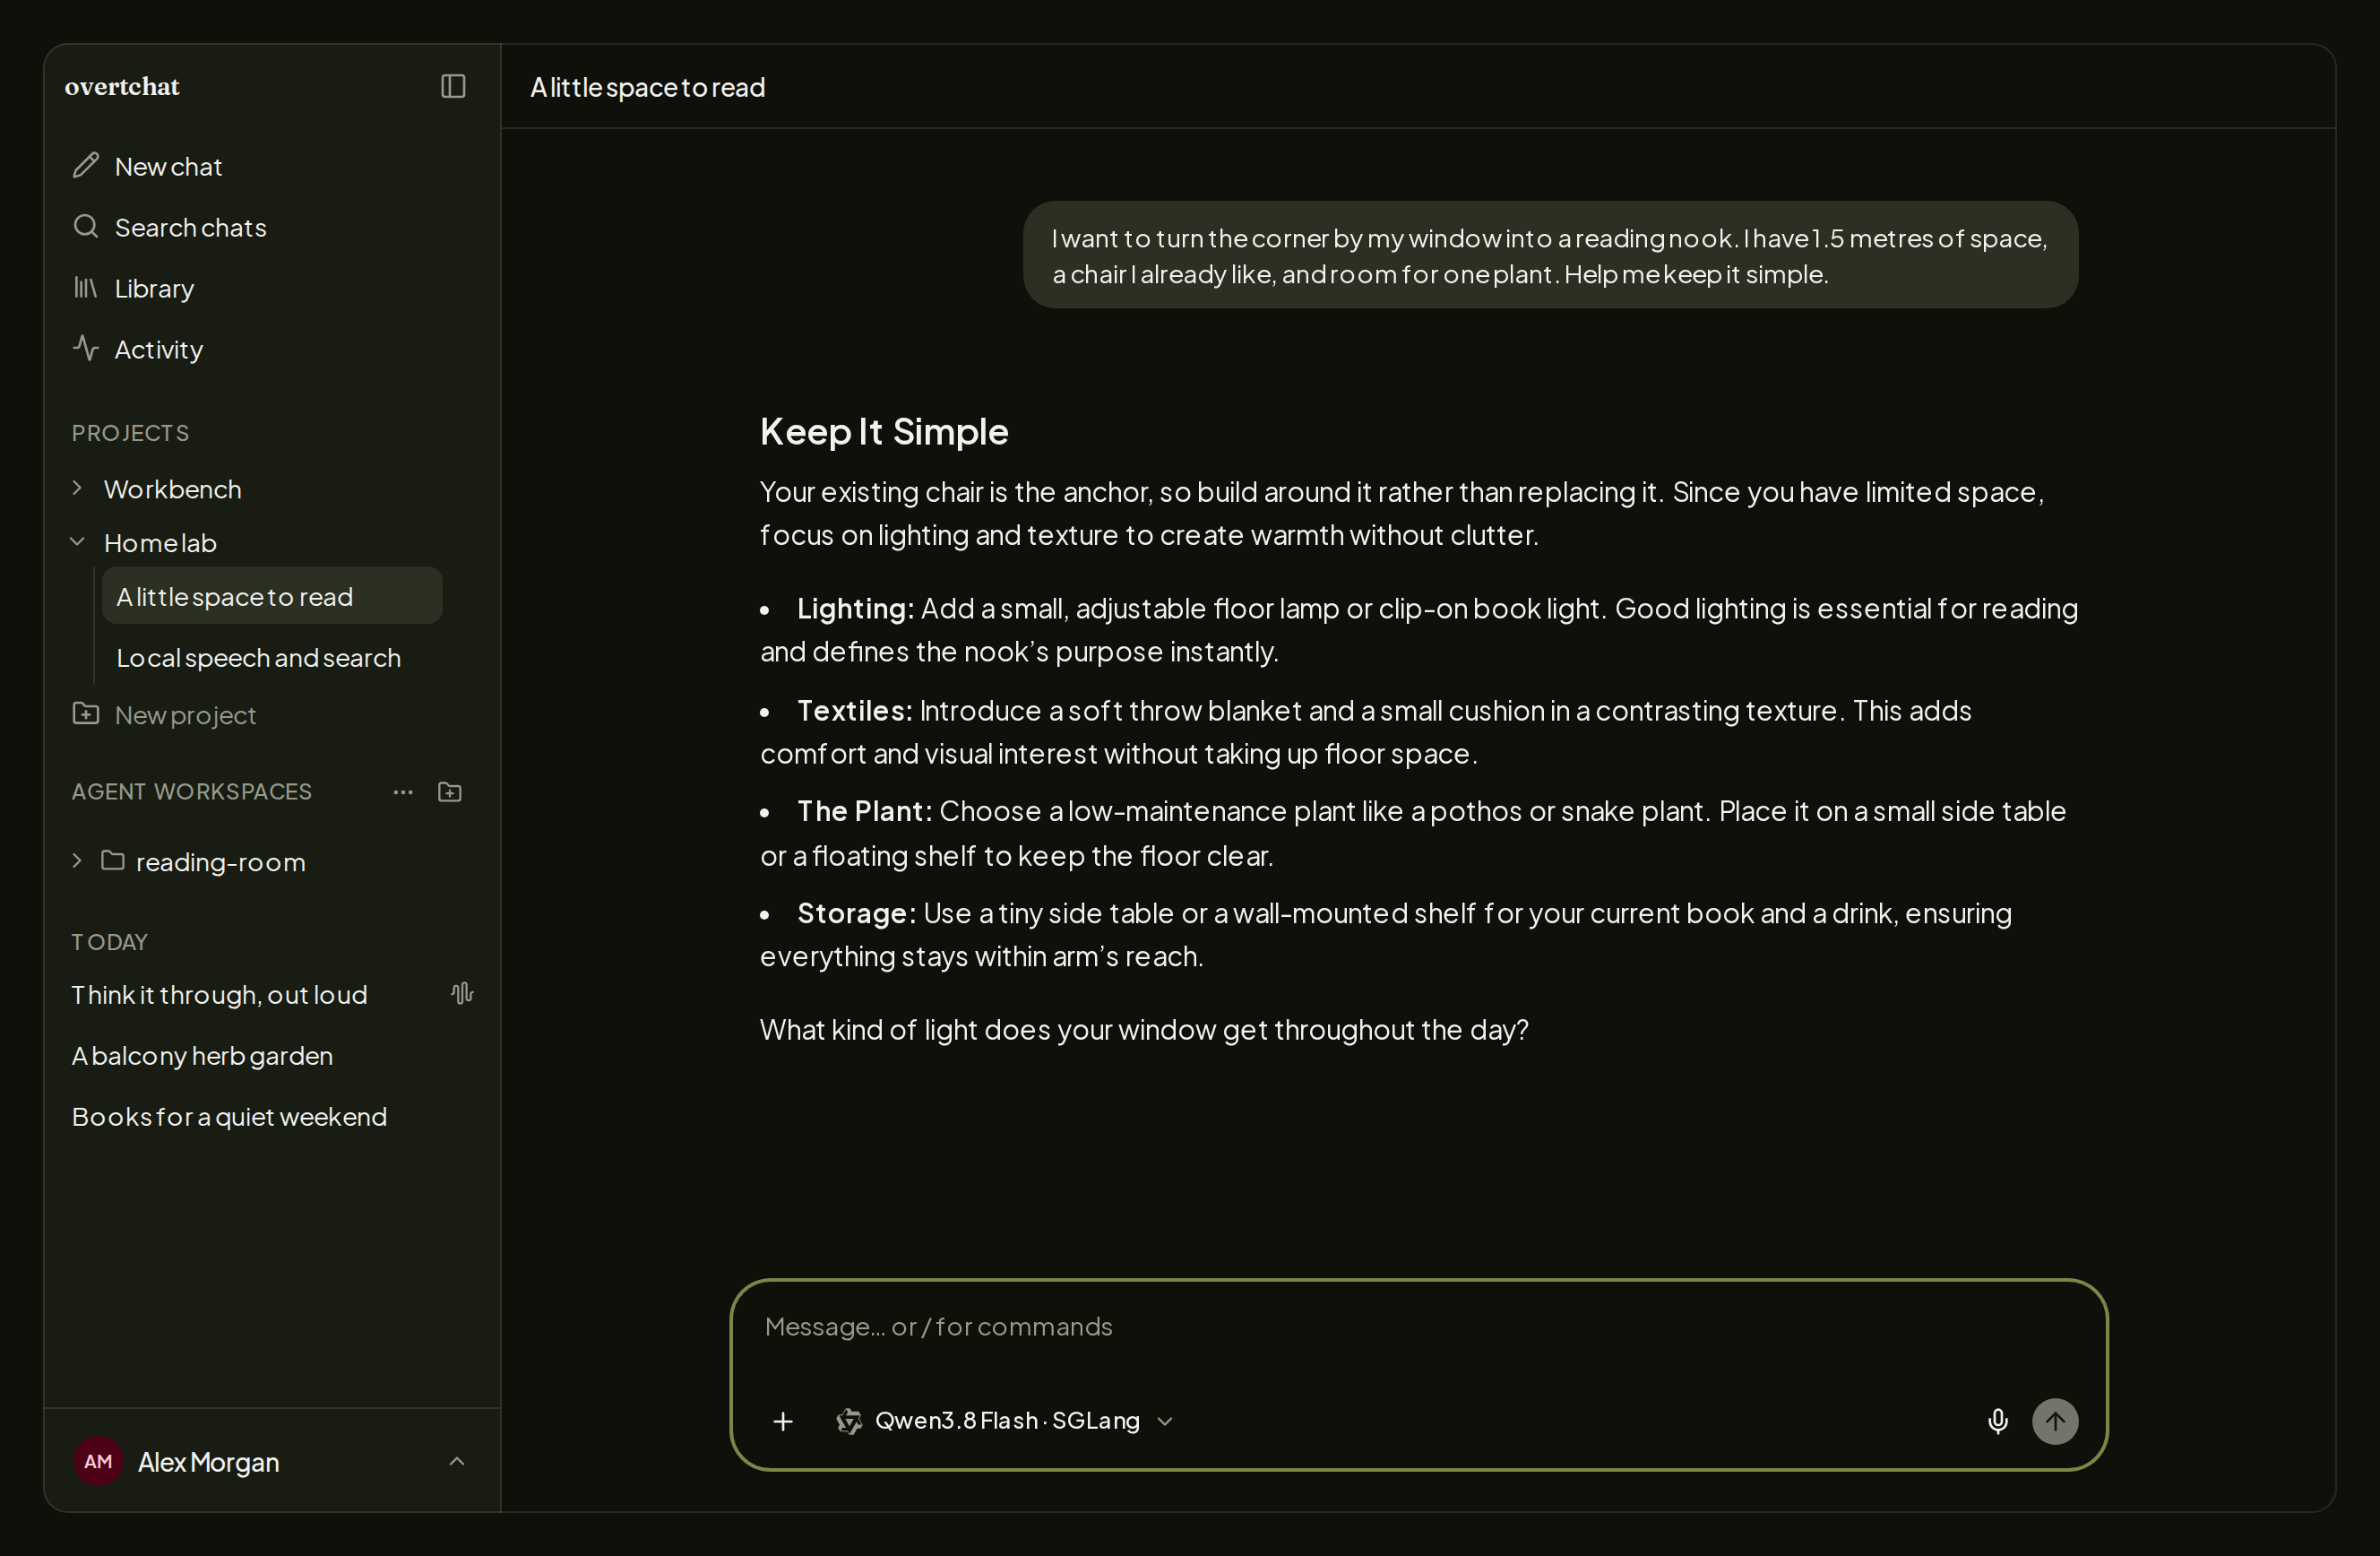
Task: Click the voice waveform icon beside Think it through
Action: tap(461, 993)
